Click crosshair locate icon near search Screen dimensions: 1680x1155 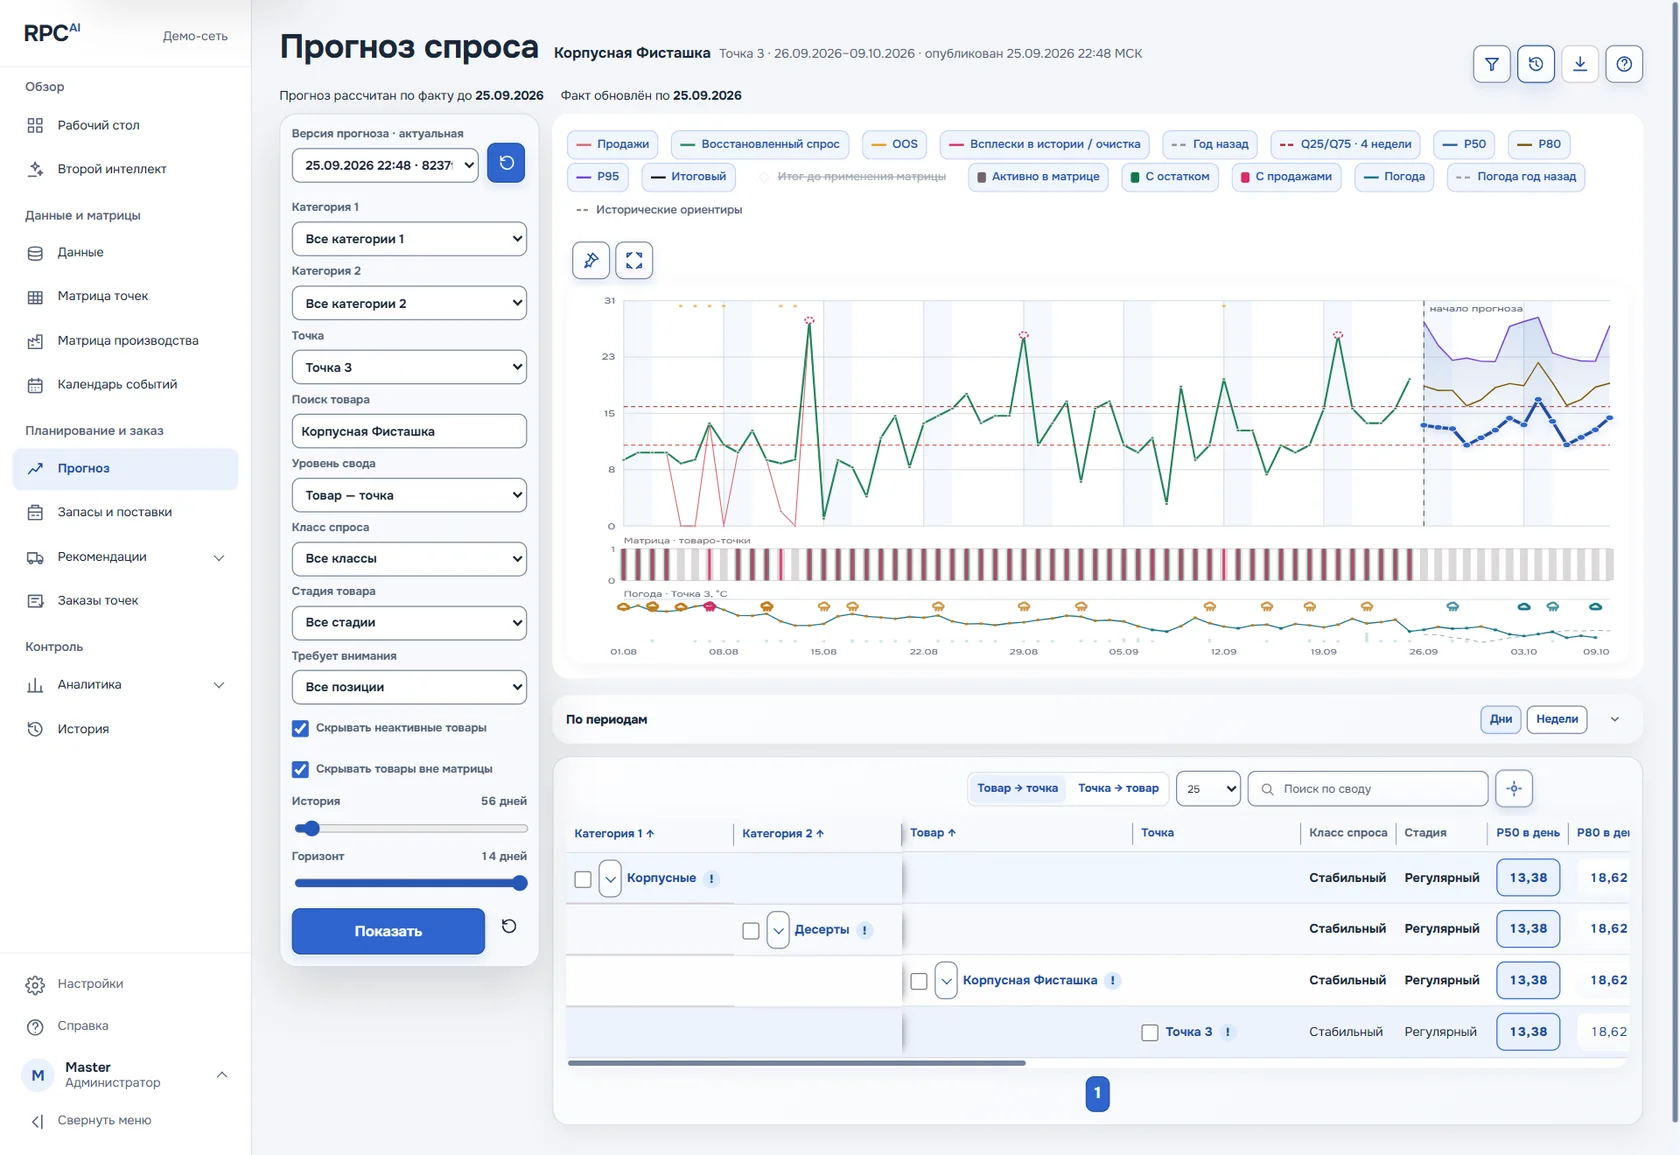click(1514, 789)
